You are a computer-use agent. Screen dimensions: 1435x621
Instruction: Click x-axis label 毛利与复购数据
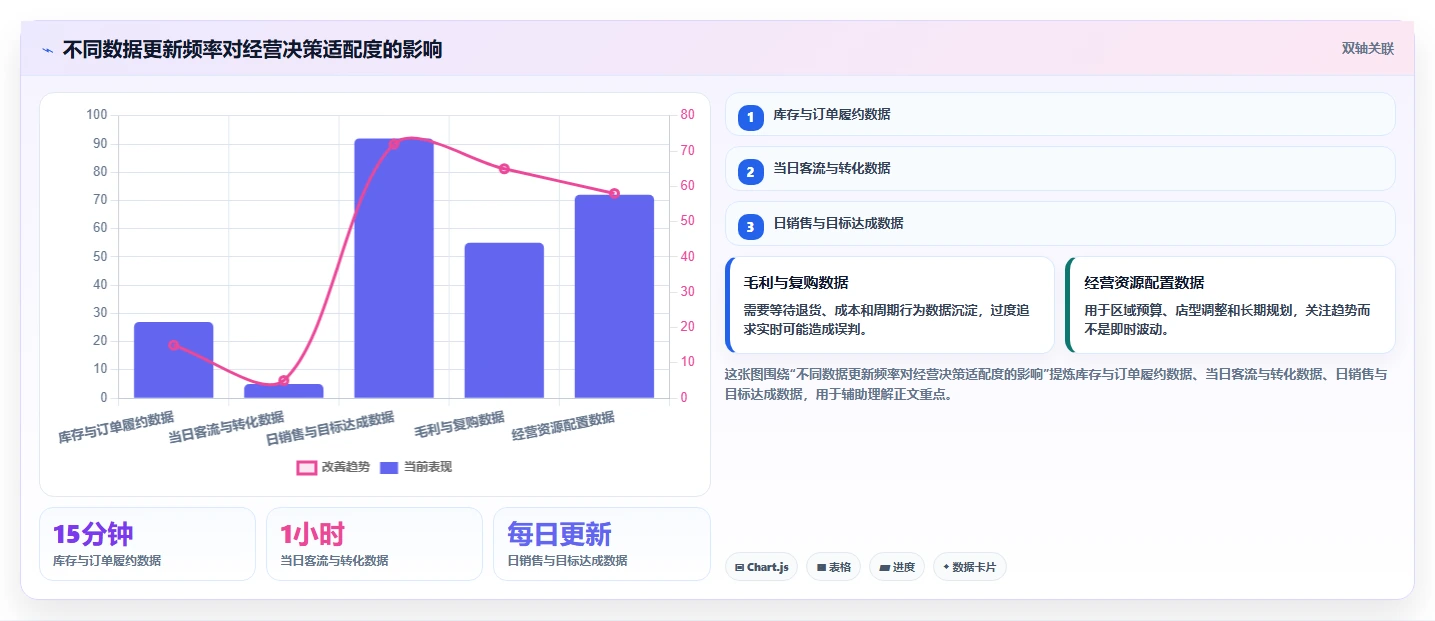[x=460, y=425]
